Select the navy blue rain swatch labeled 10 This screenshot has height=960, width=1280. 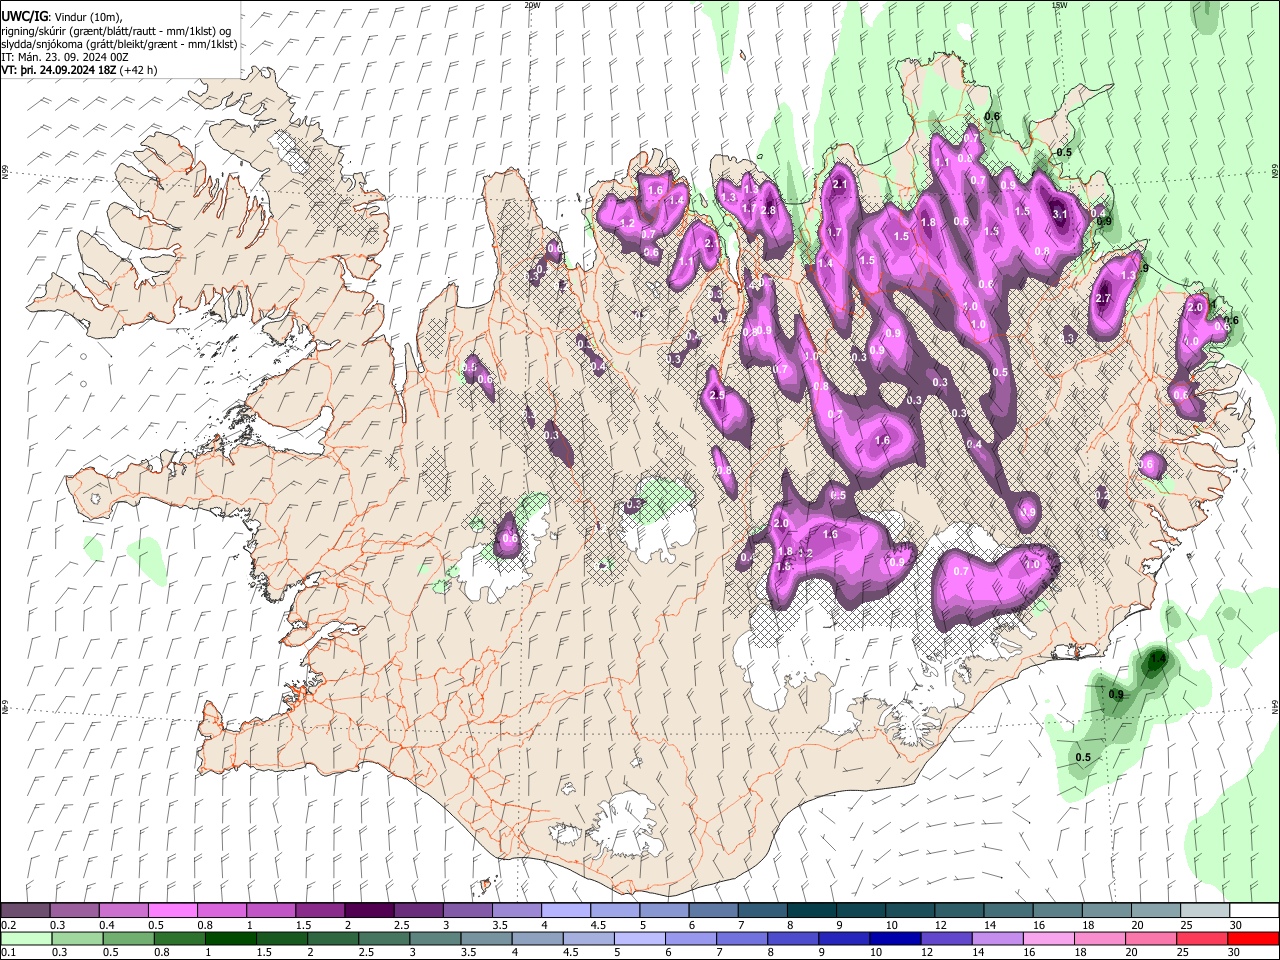[x=893, y=938]
